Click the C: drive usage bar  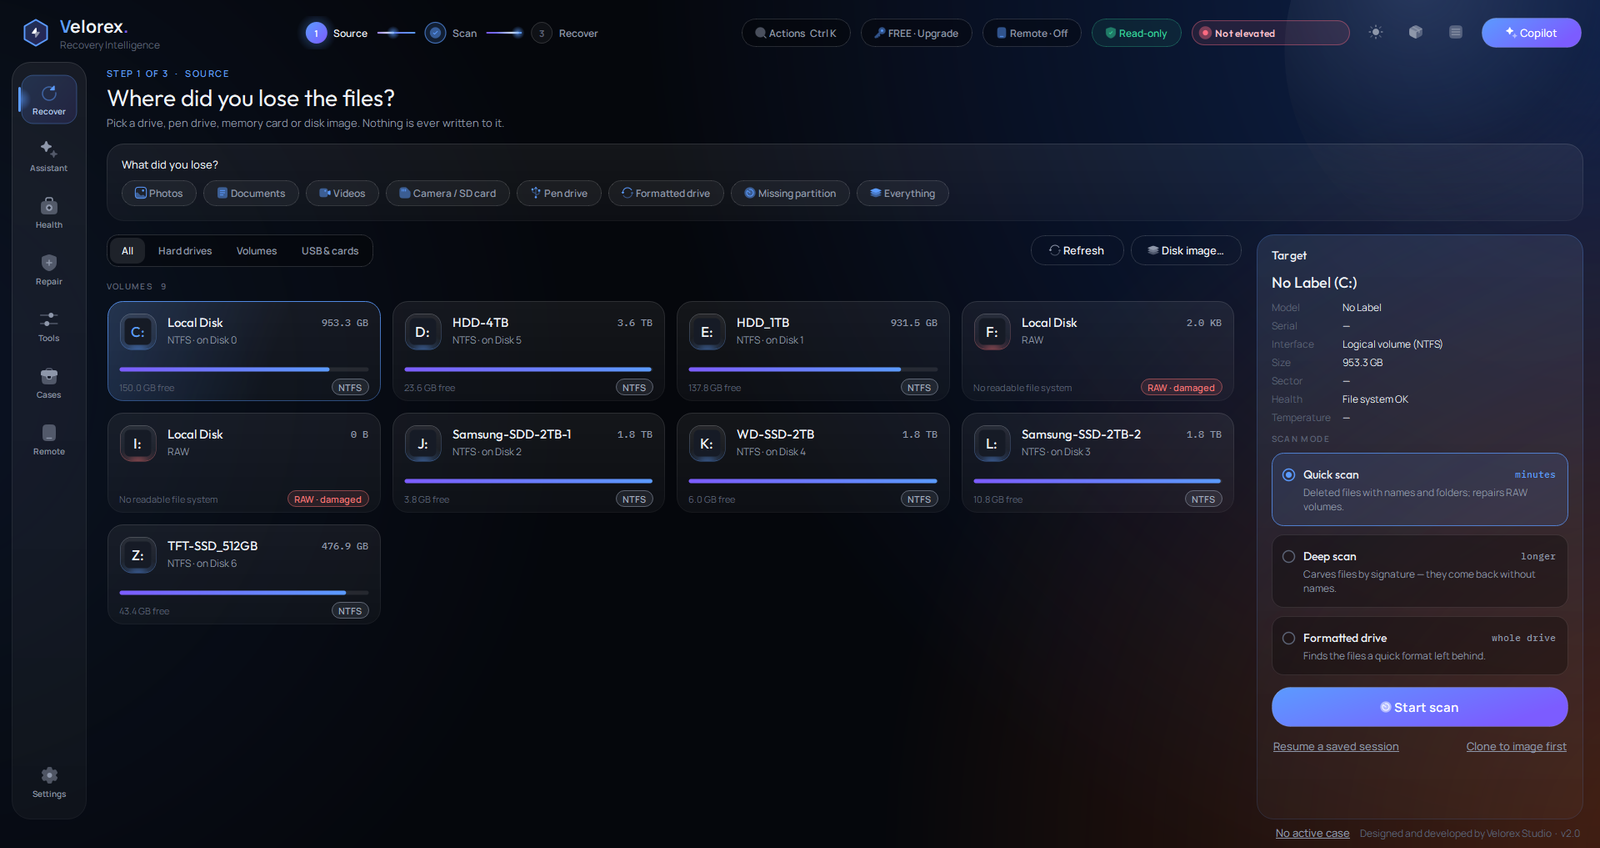coord(244,369)
